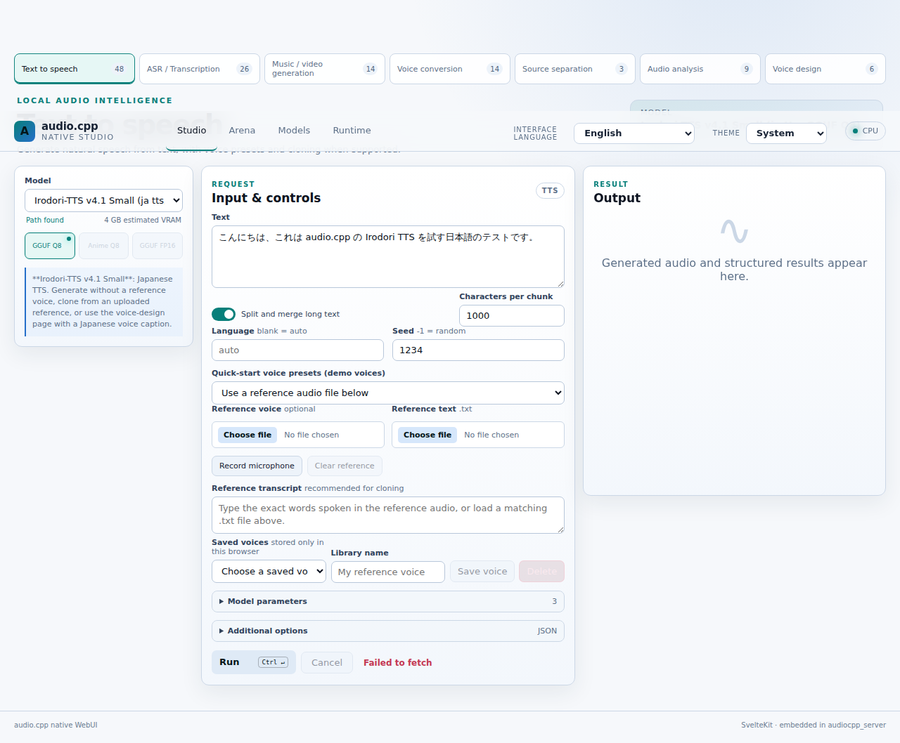Go to the Models tab
This screenshot has width=900, height=743.
tap(294, 130)
